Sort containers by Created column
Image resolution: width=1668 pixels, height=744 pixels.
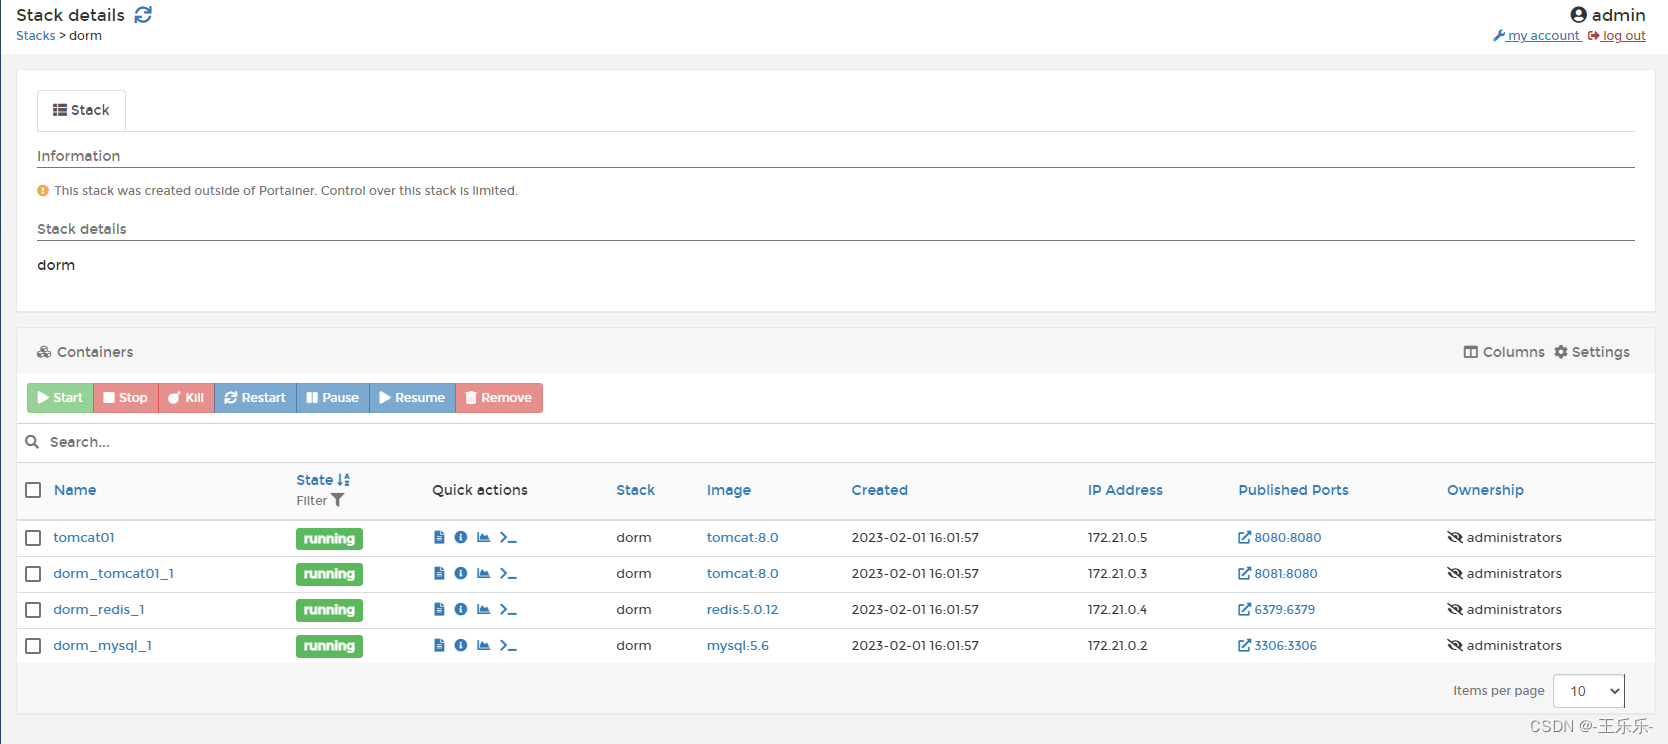pyautogui.click(x=880, y=490)
